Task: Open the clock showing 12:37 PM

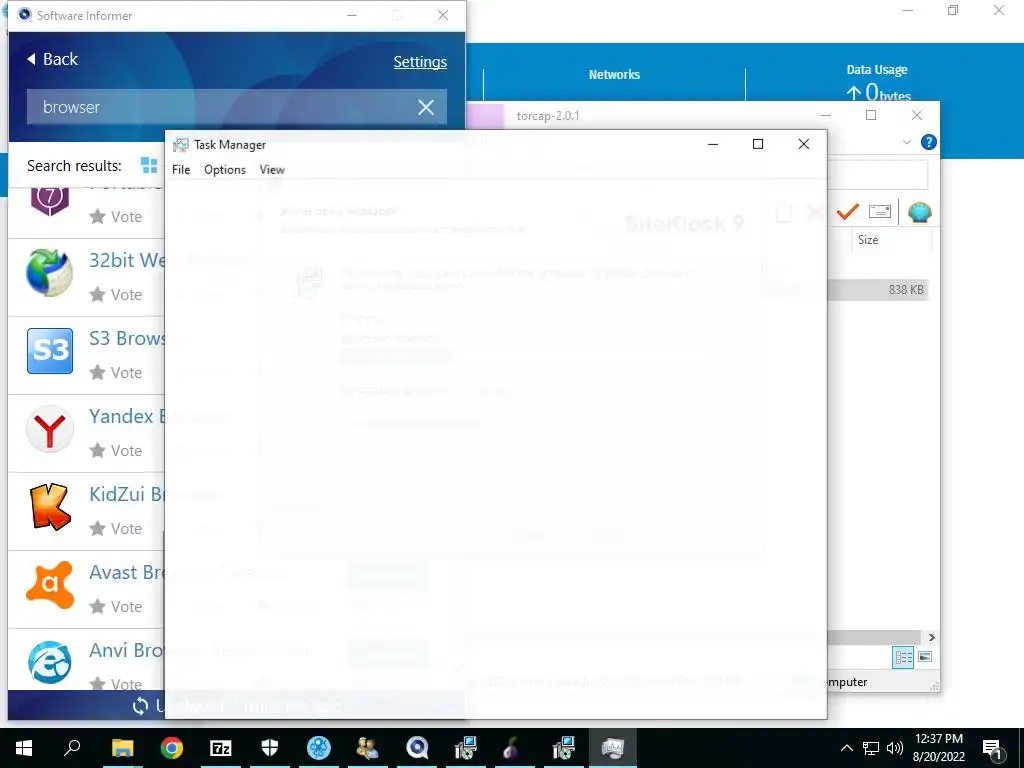Action: pos(938,748)
